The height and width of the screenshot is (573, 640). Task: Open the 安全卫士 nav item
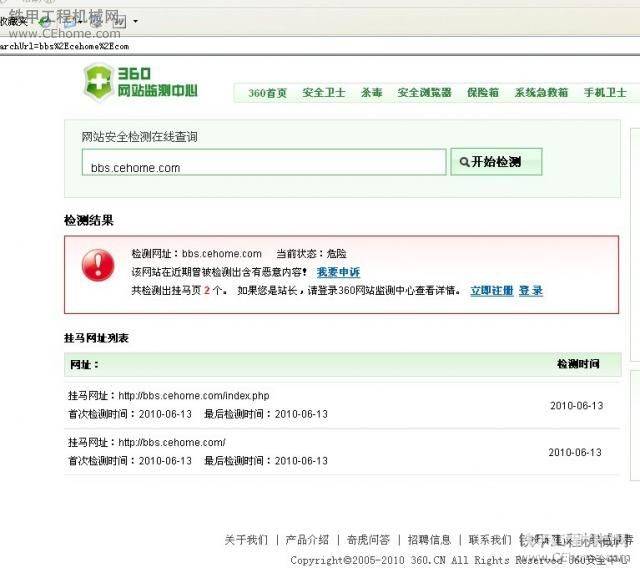(324, 93)
